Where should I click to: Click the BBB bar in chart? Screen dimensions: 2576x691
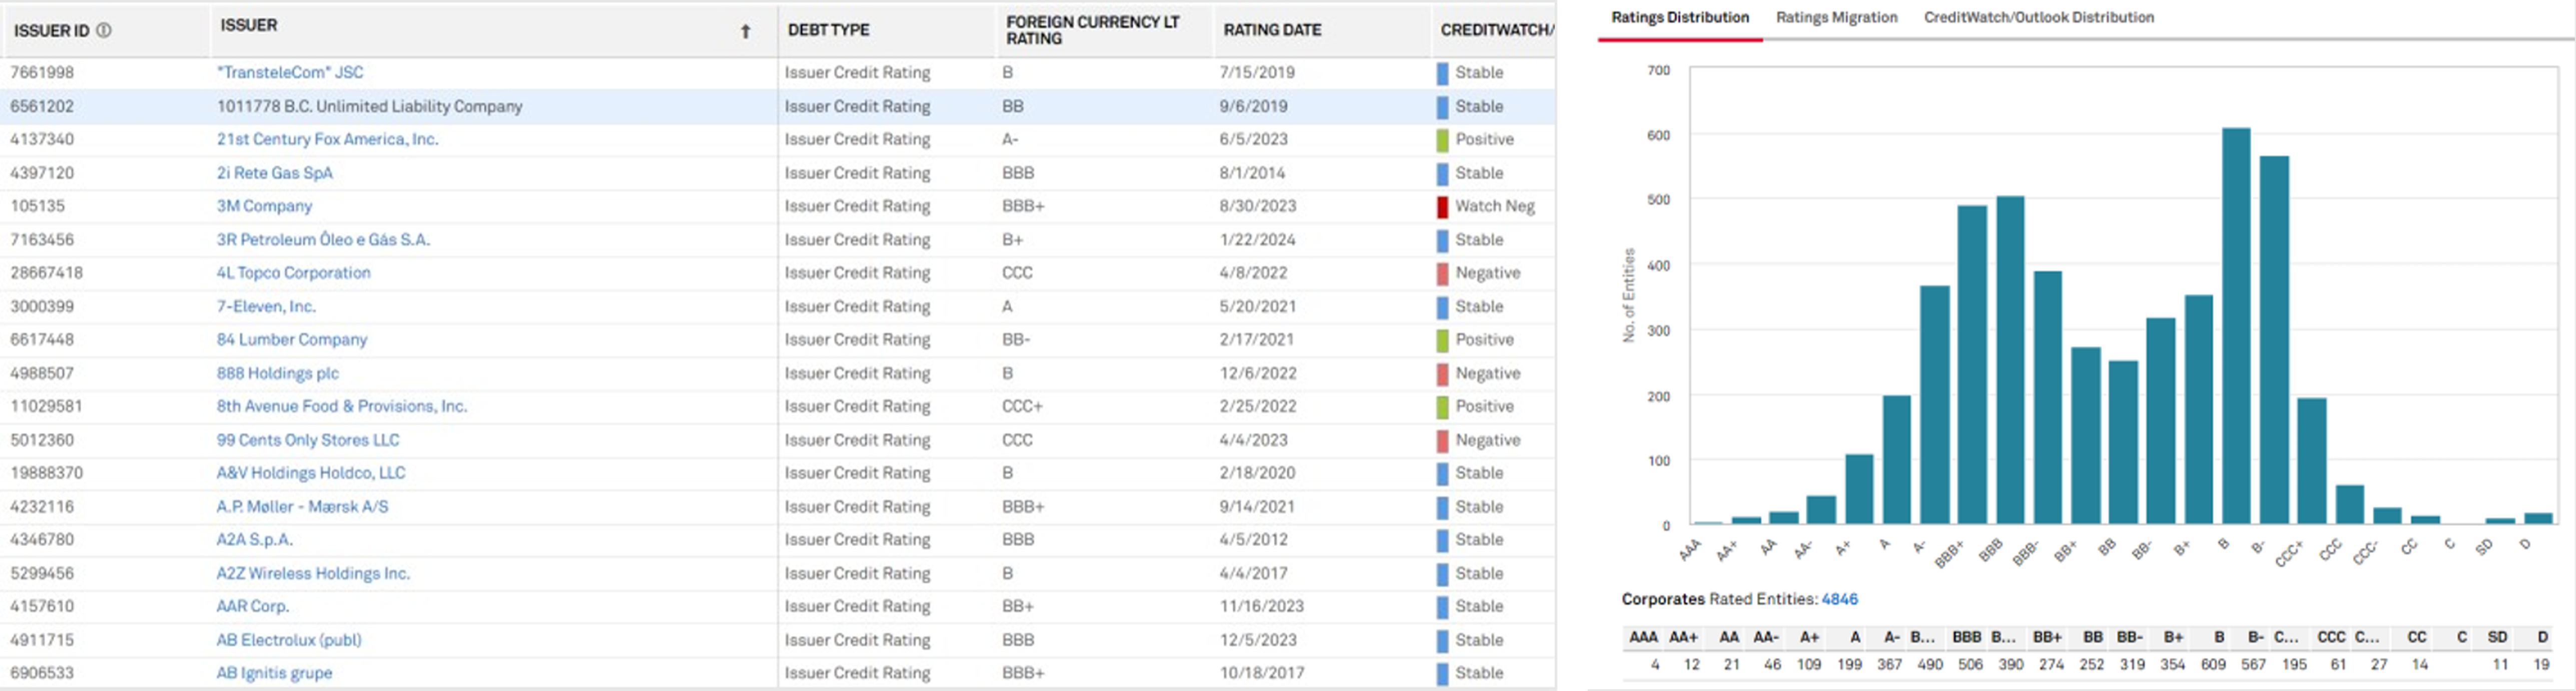tap(2010, 360)
